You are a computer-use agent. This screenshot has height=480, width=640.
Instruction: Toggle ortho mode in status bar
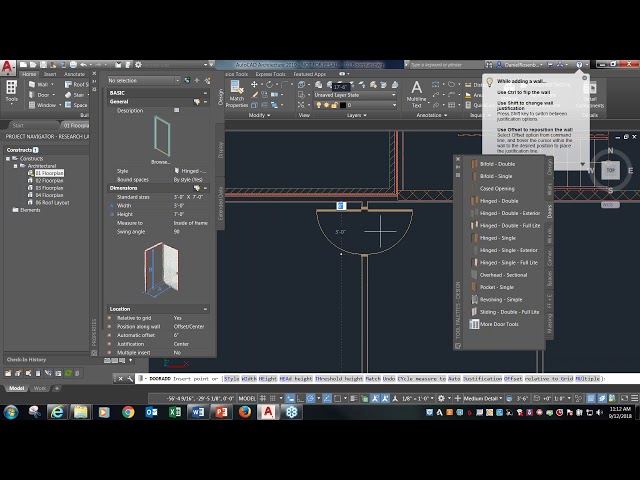[x=300, y=398]
